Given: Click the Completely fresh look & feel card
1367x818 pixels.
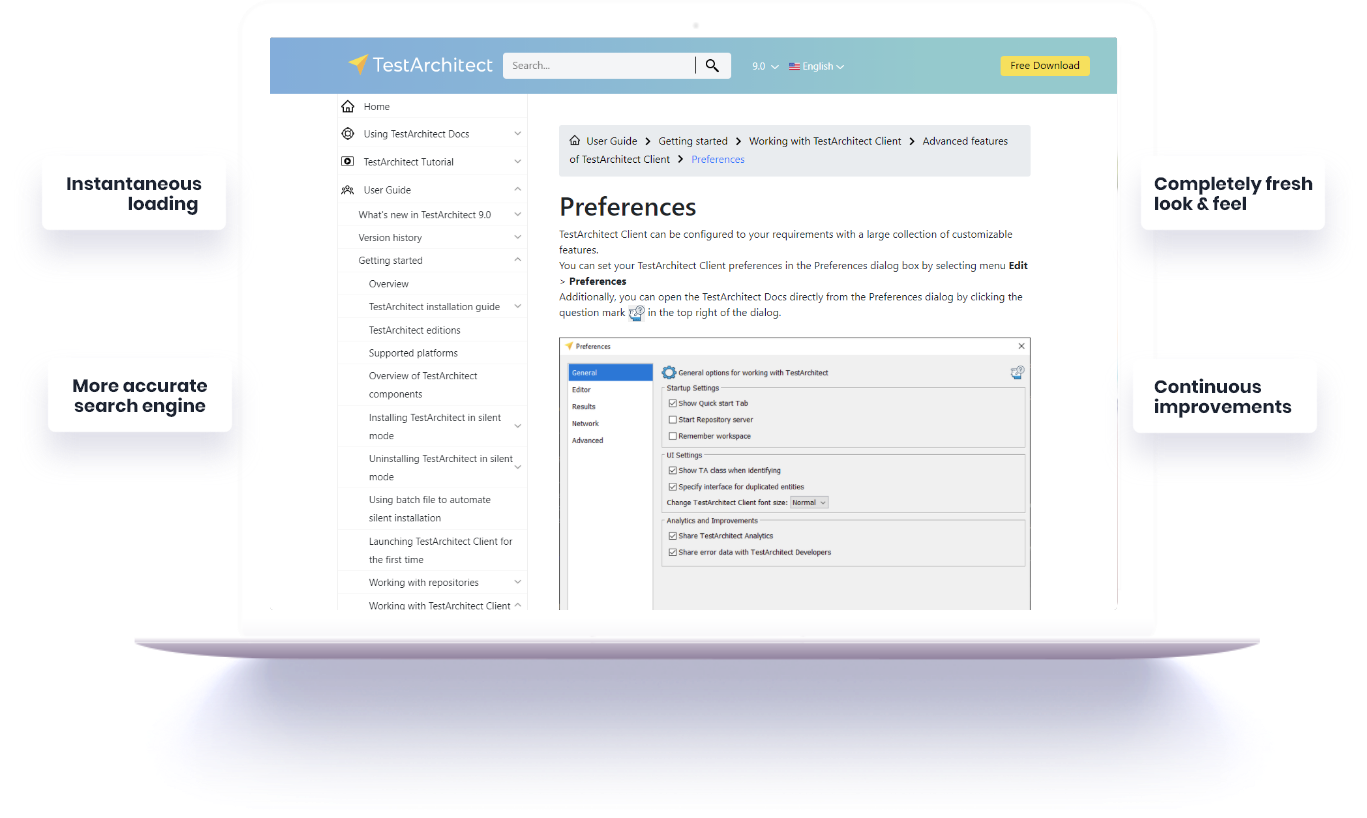Looking at the screenshot, I should 1233,194.
